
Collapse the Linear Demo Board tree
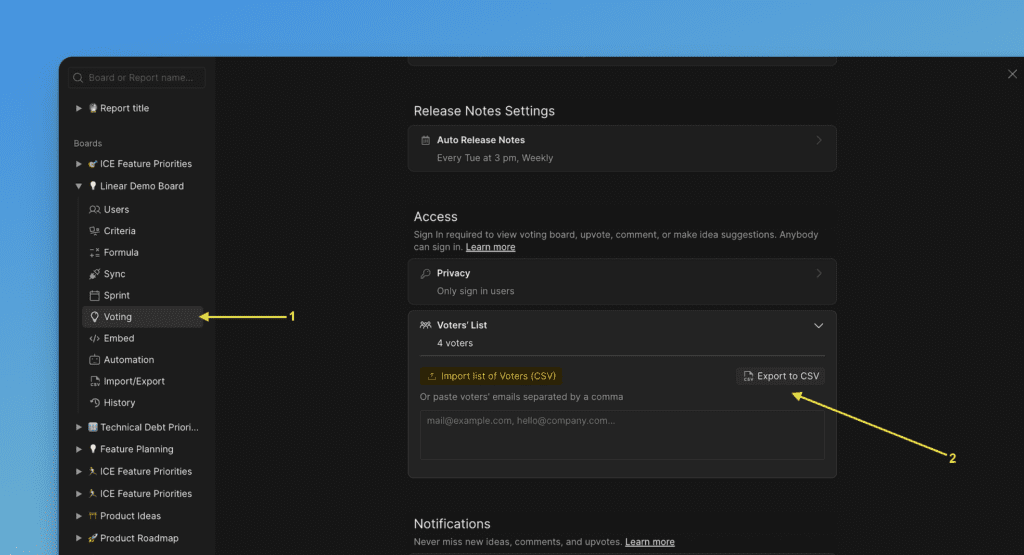click(x=79, y=186)
